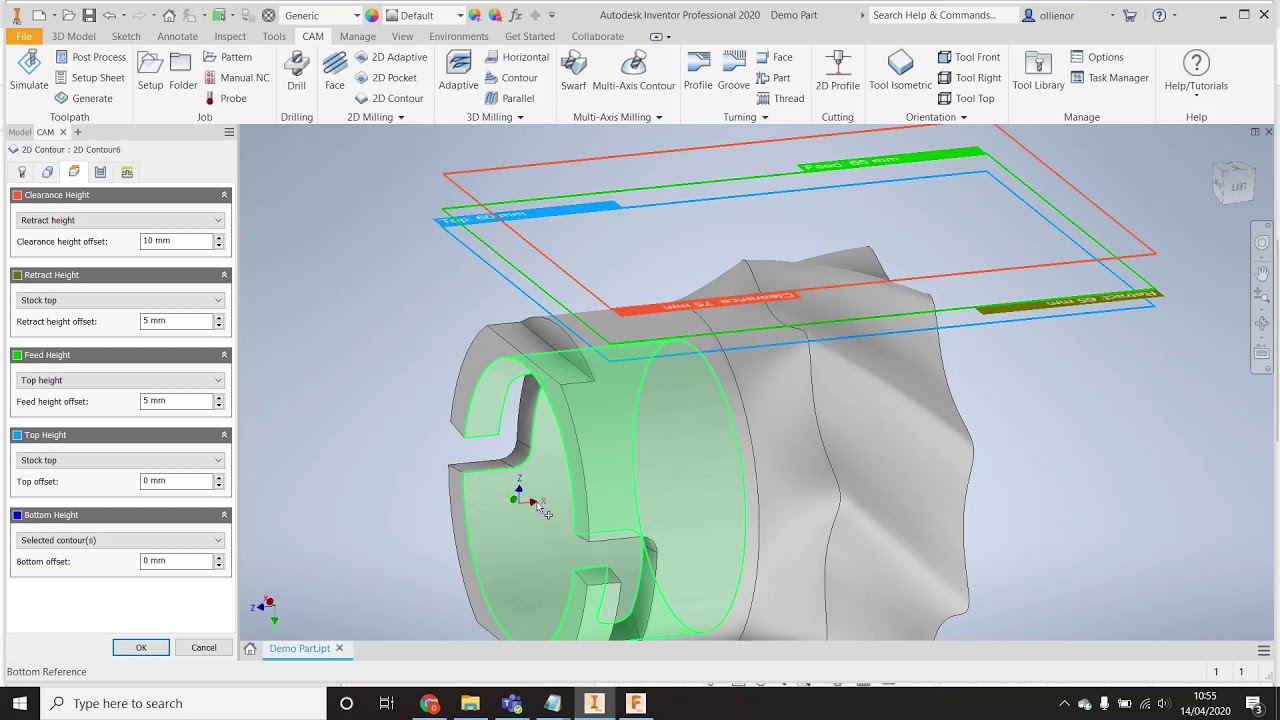This screenshot has width=1280, height=720.
Task: Choose the Swarf multi-axis strategy
Action: [574, 70]
